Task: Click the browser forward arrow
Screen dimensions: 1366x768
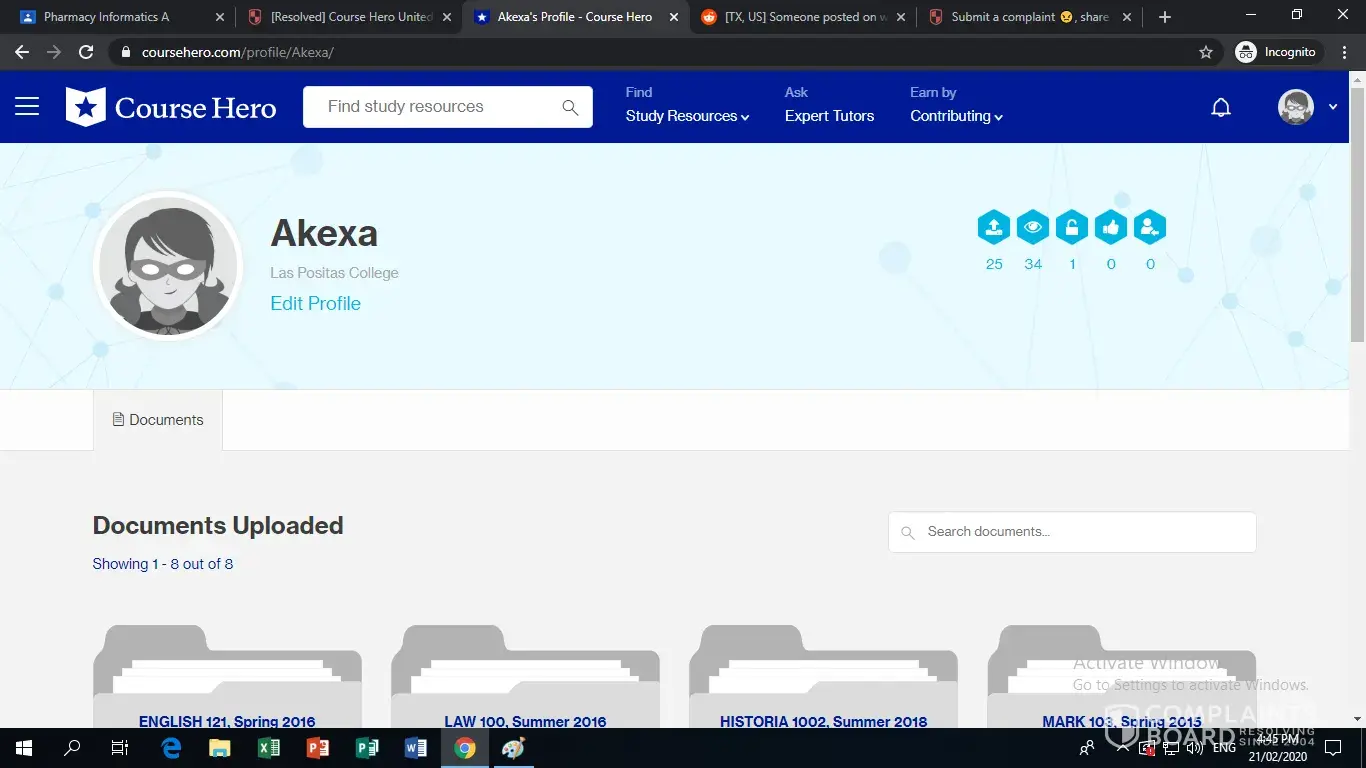Action: (54, 52)
